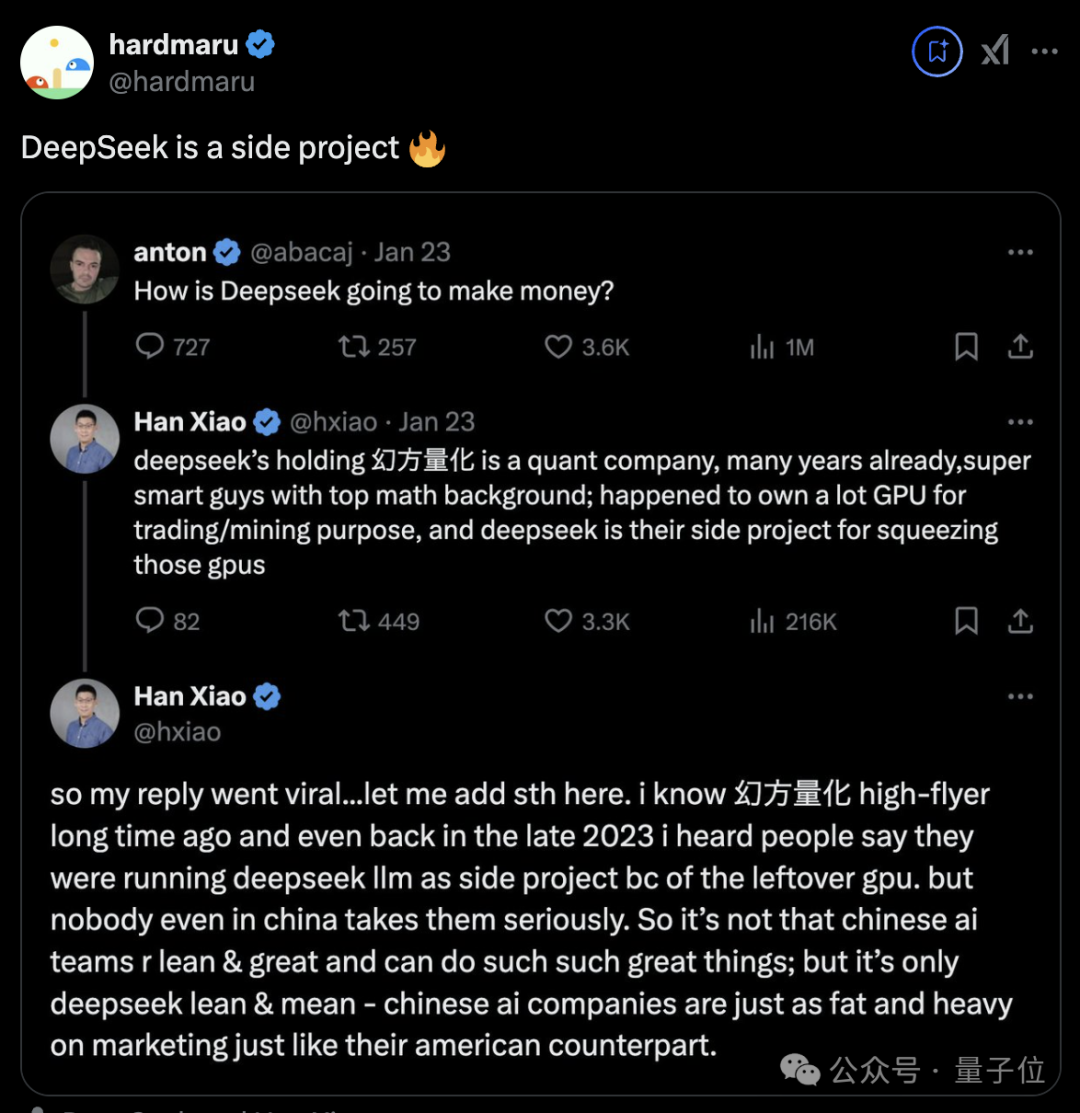Open more options on Han Xiao's viral follow-up
This screenshot has width=1080, height=1113.
tap(1020, 697)
